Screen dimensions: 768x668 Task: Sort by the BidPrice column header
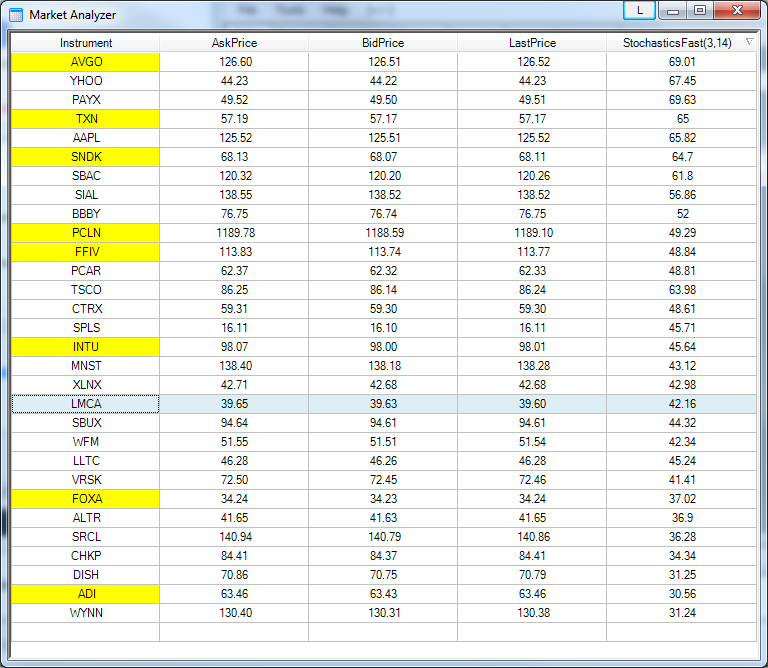[383, 43]
